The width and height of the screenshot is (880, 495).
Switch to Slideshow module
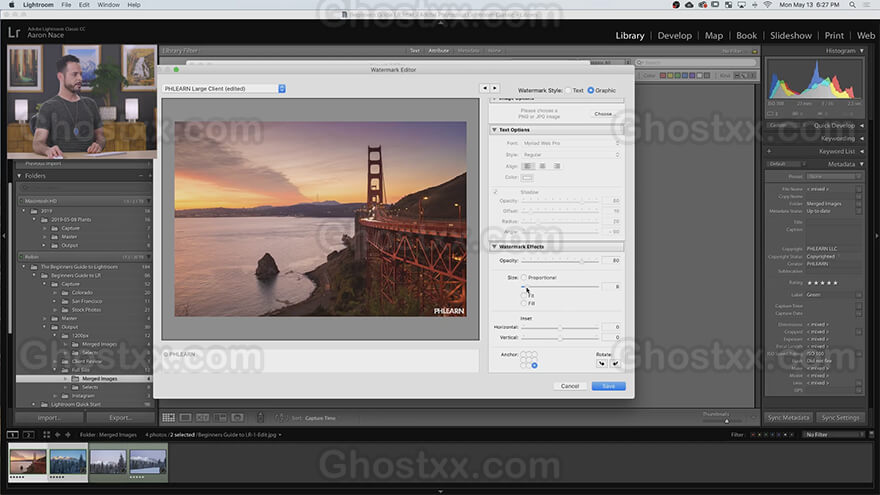click(791, 35)
